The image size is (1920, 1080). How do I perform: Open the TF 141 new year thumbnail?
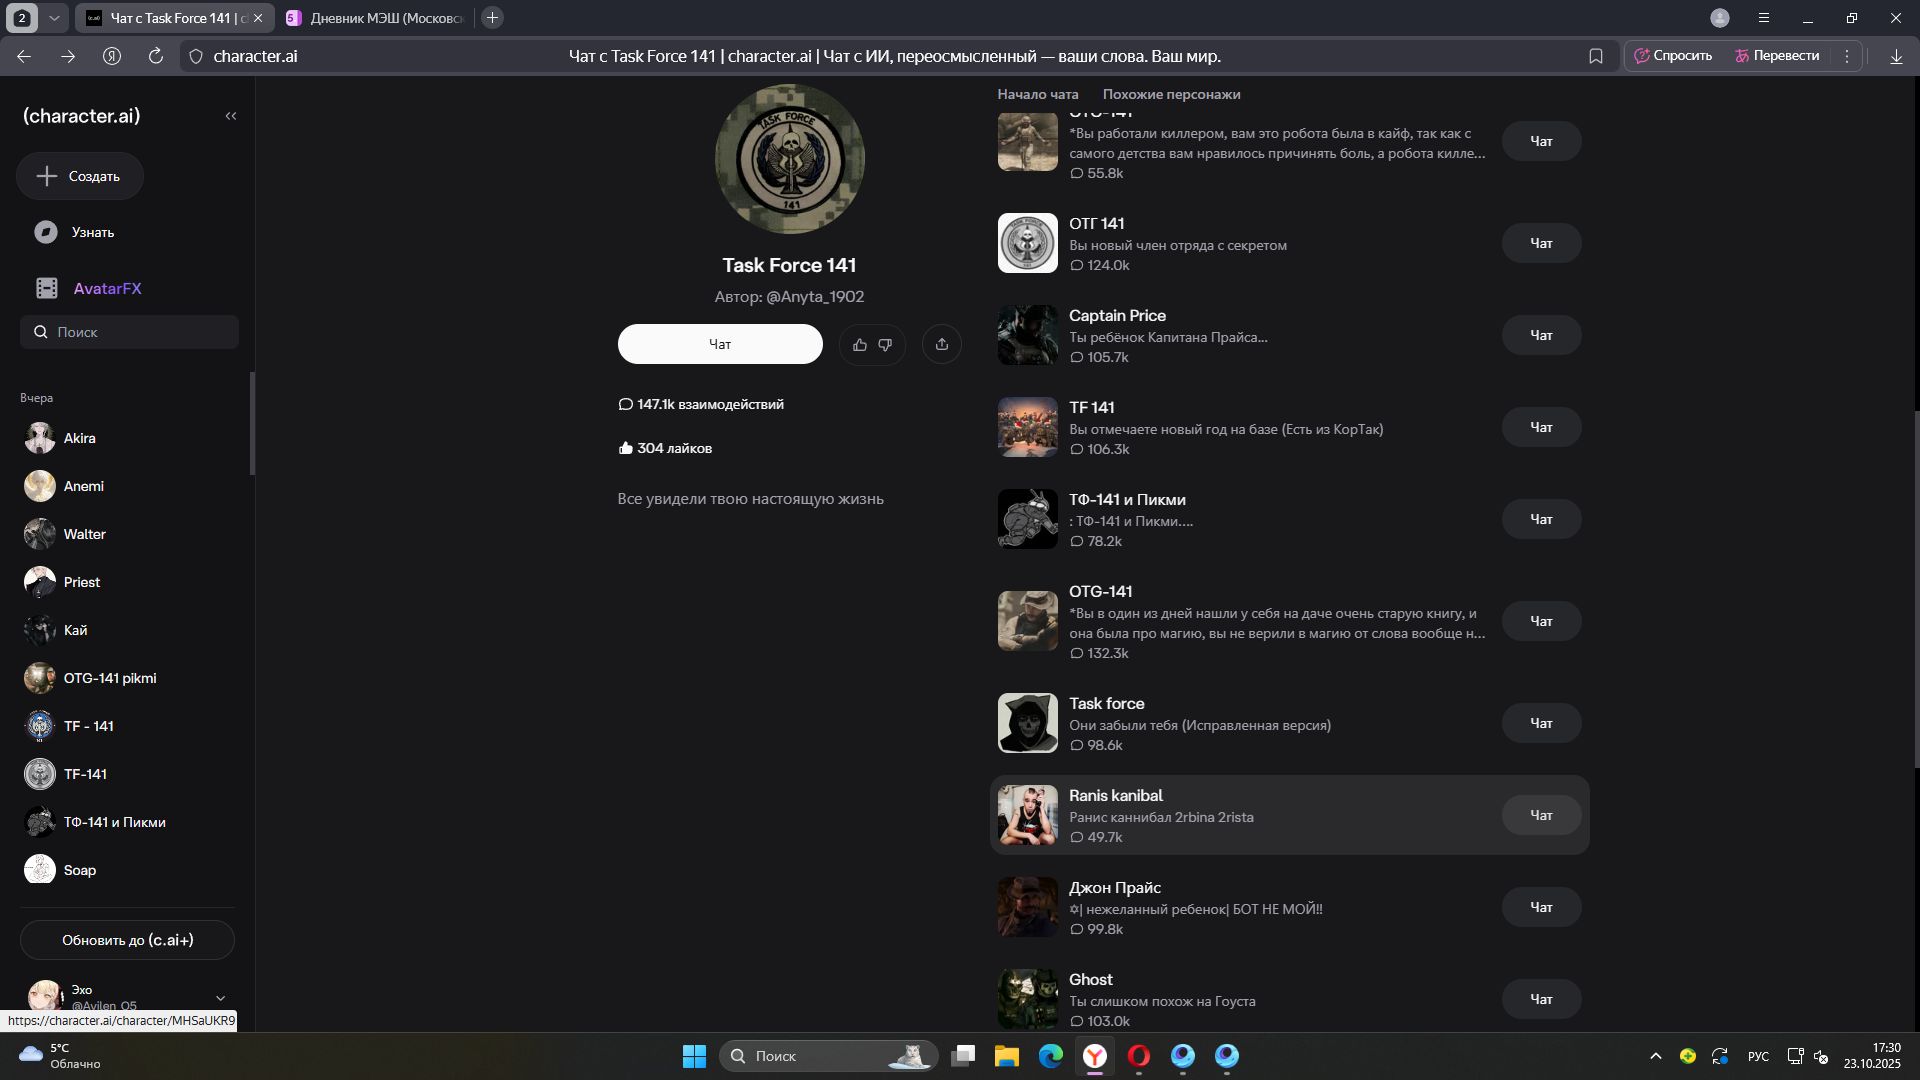click(1027, 427)
